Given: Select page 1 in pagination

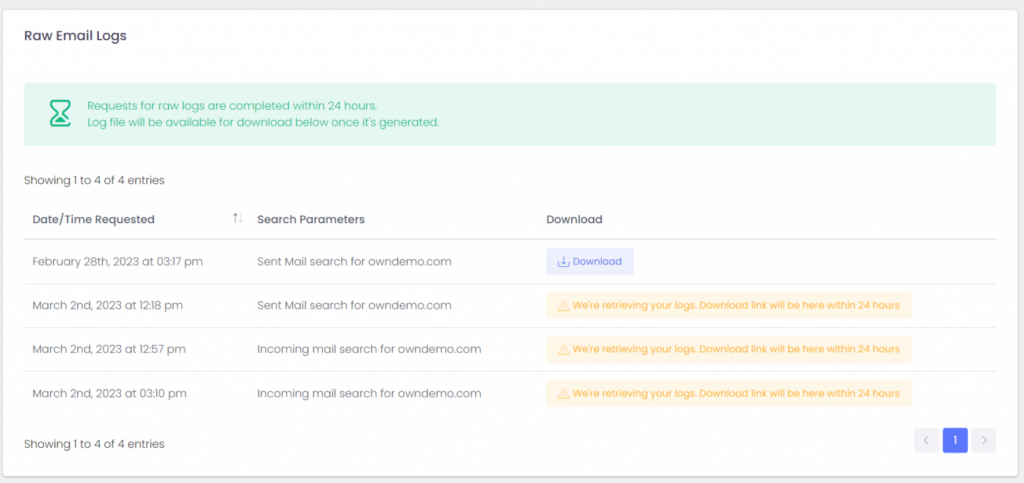Looking at the screenshot, I should 955,441.
